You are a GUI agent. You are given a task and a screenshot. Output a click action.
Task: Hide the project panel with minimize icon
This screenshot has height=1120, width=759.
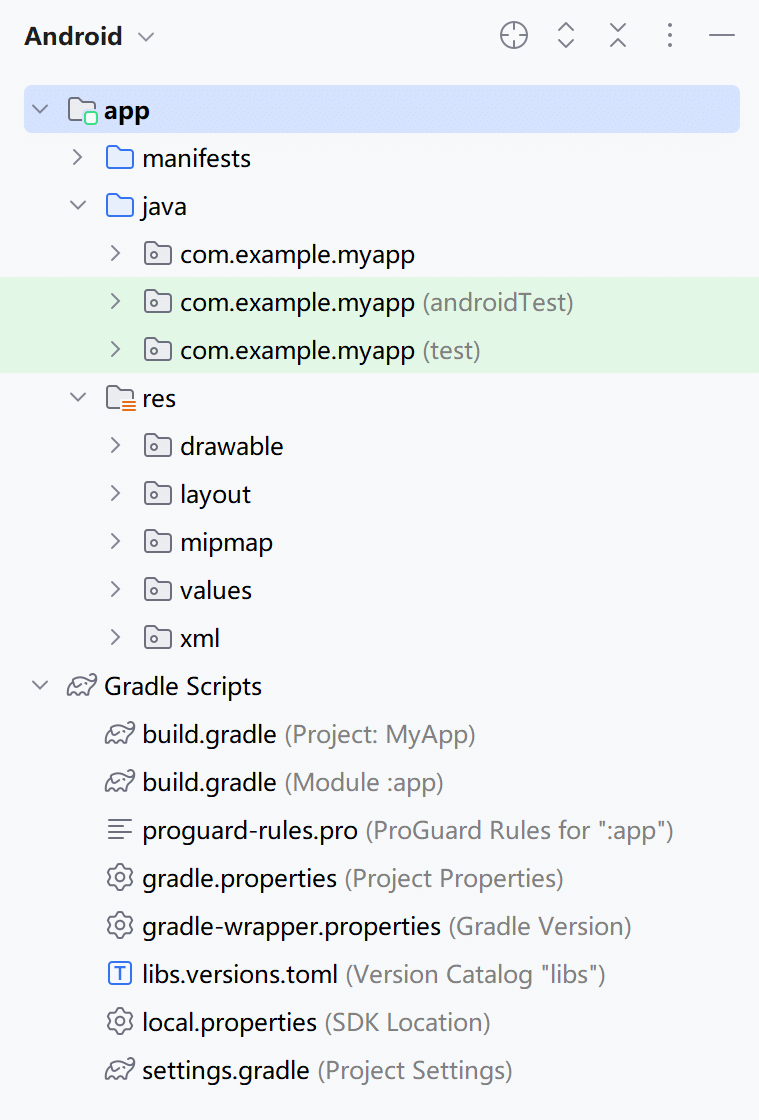[722, 37]
